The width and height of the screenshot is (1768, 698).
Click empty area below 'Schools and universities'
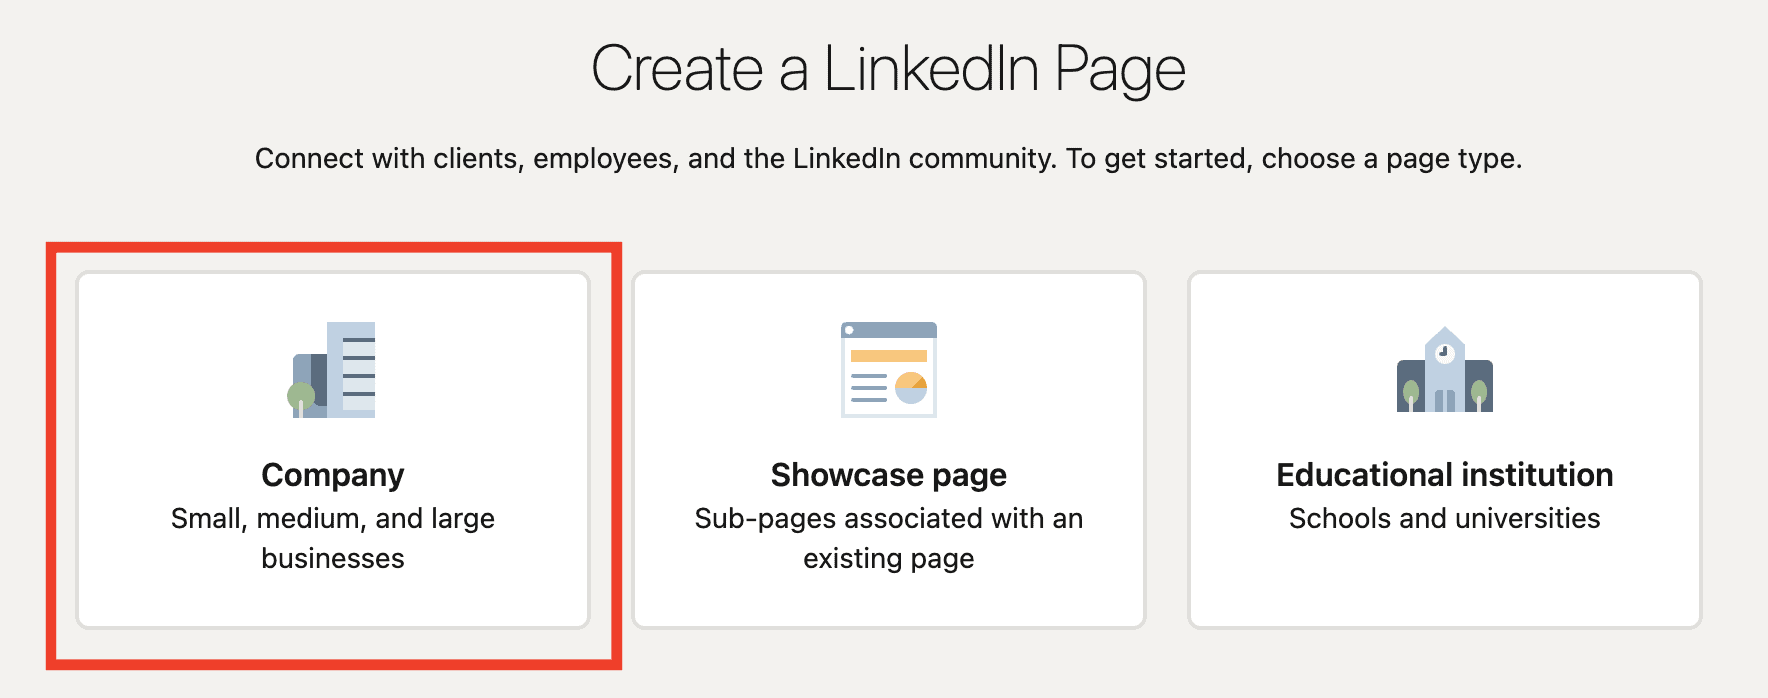pyautogui.click(x=1445, y=585)
